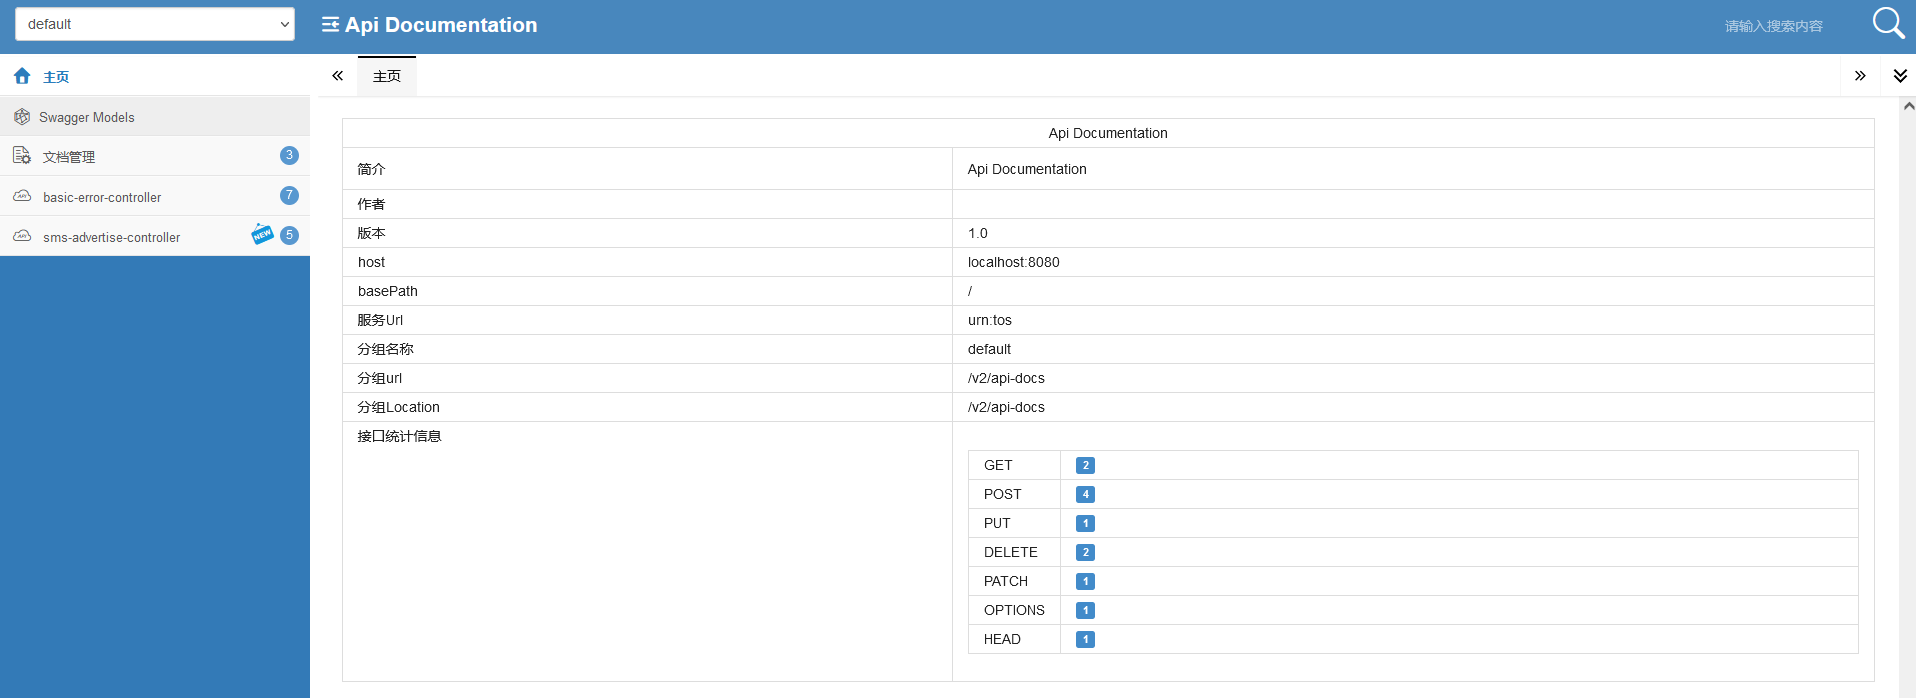Click the badge 5 on sms-advertise-controller
The image size is (1916, 698).
point(289,235)
